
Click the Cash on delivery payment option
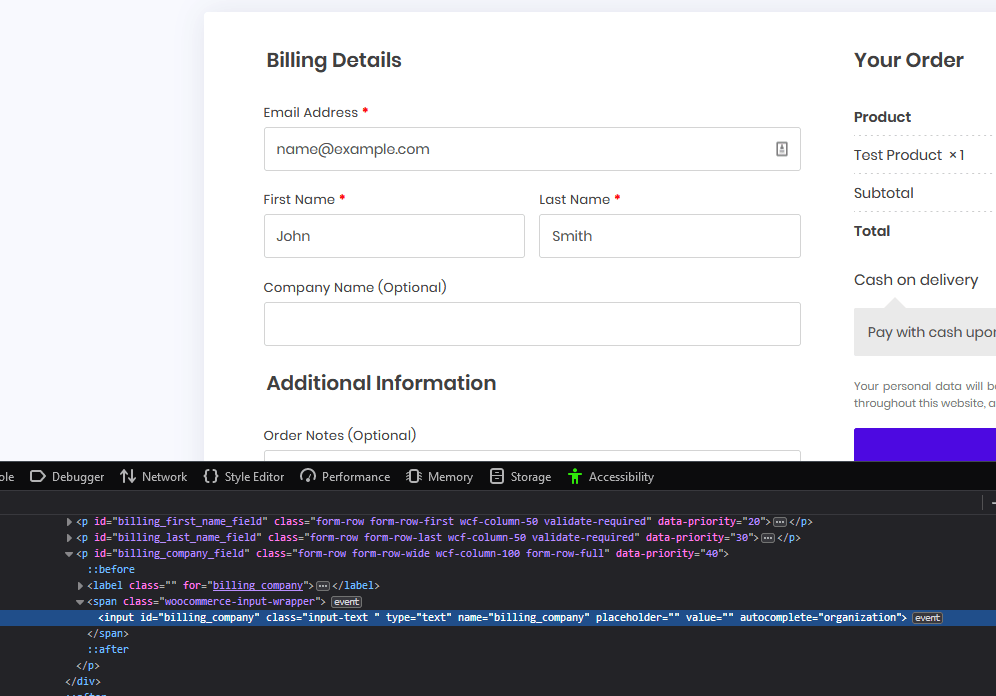(916, 280)
